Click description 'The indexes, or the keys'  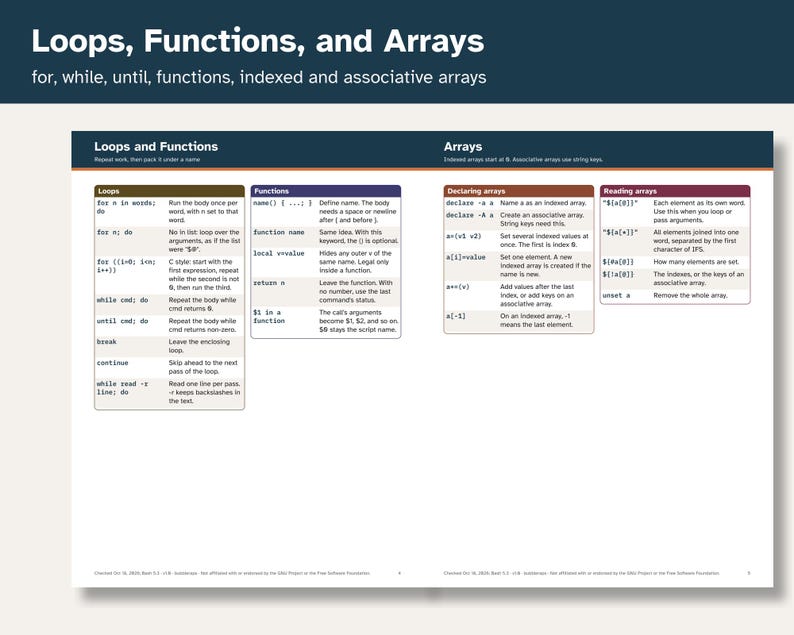[699, 279]
